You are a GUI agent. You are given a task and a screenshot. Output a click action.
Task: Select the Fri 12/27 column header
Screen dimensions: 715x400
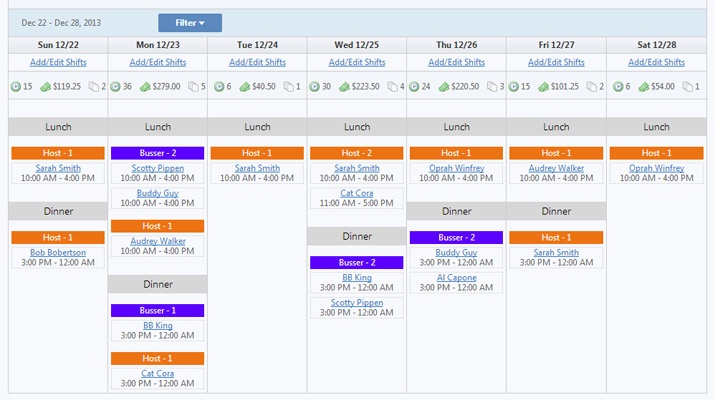point(556,45)
